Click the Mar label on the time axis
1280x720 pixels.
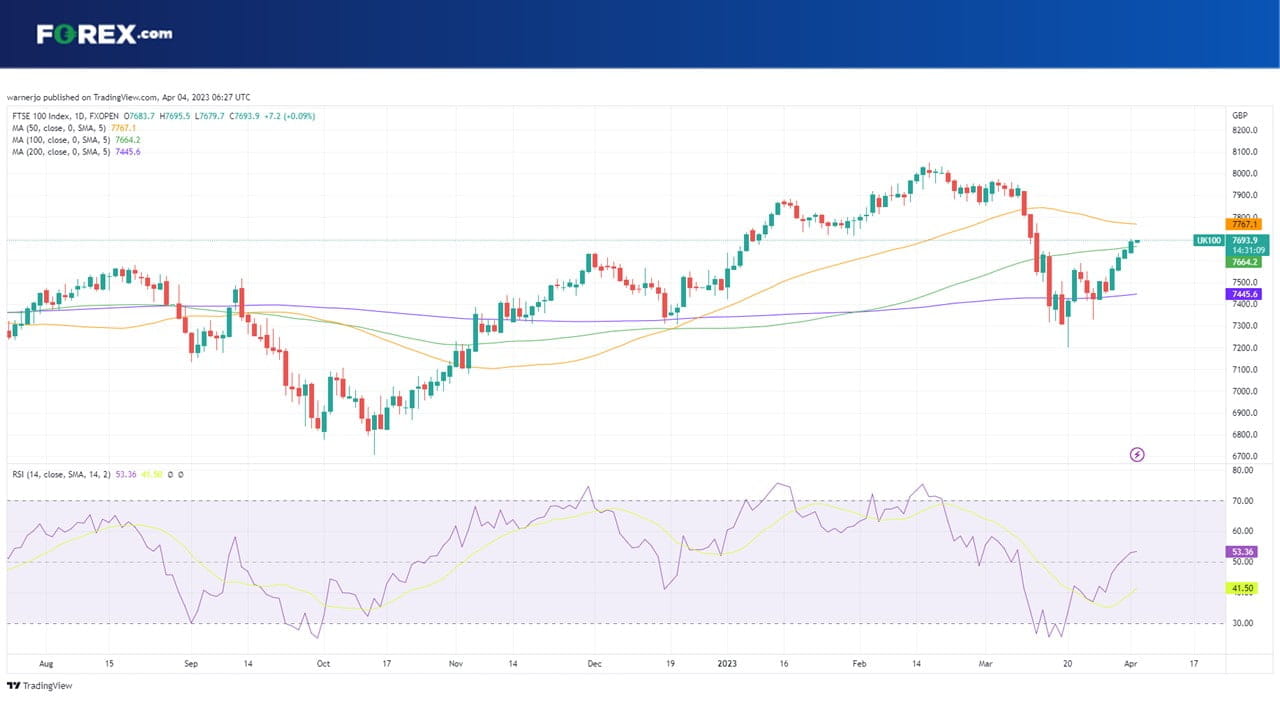pyautogui.click(x=988, y=662)
